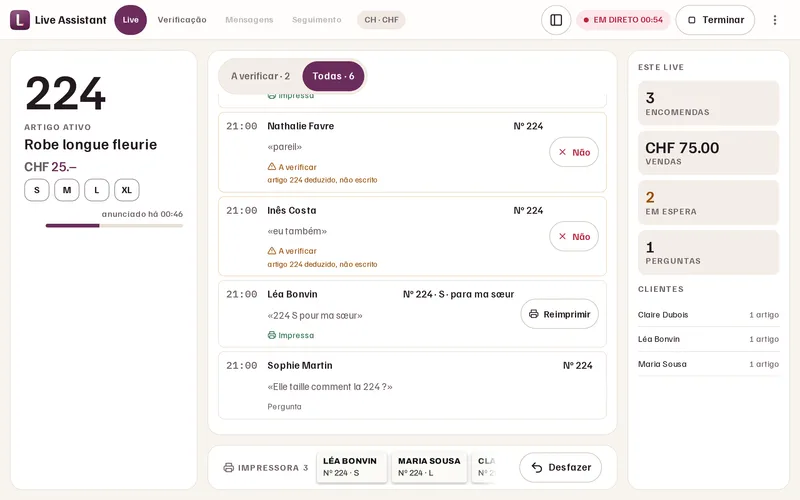Click the CH · CHF region chip
800x500 pixels.
coord(381,20)
